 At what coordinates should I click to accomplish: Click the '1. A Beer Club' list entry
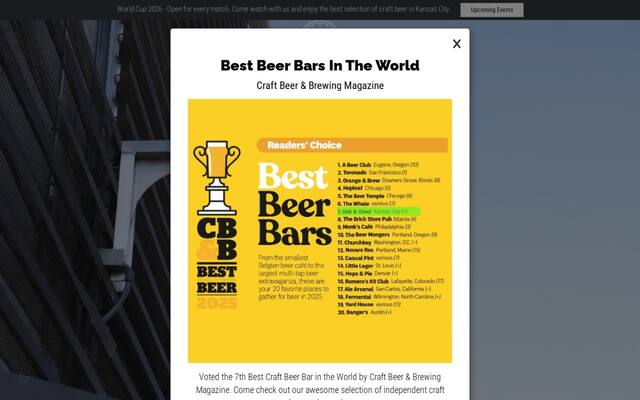pyautogui.click(x=378, y=165)
